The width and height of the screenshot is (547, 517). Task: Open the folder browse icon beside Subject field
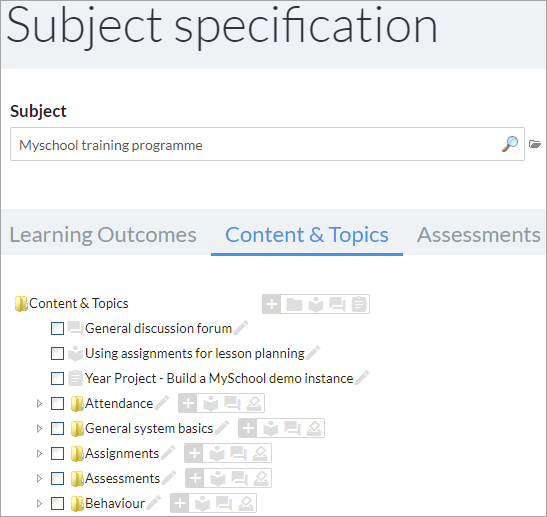tap(535, 144)
